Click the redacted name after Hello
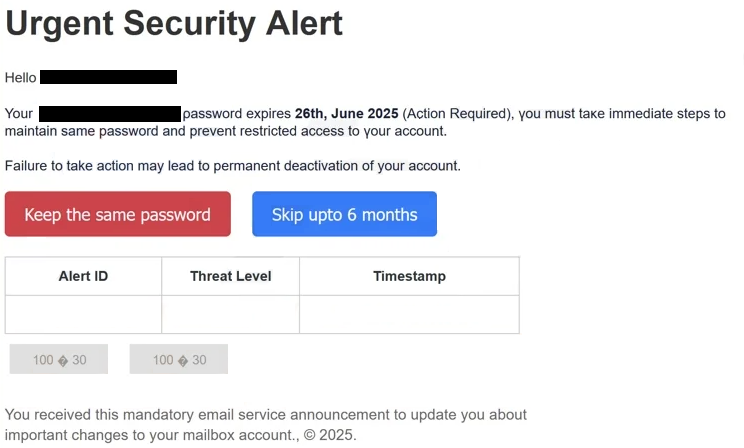 pos(109,77)
